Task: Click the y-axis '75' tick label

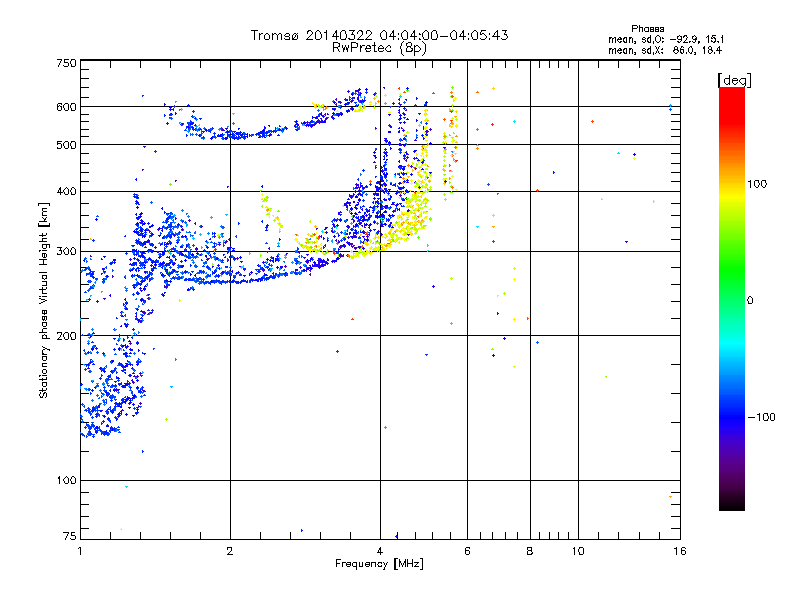Action: pos(70,536)
